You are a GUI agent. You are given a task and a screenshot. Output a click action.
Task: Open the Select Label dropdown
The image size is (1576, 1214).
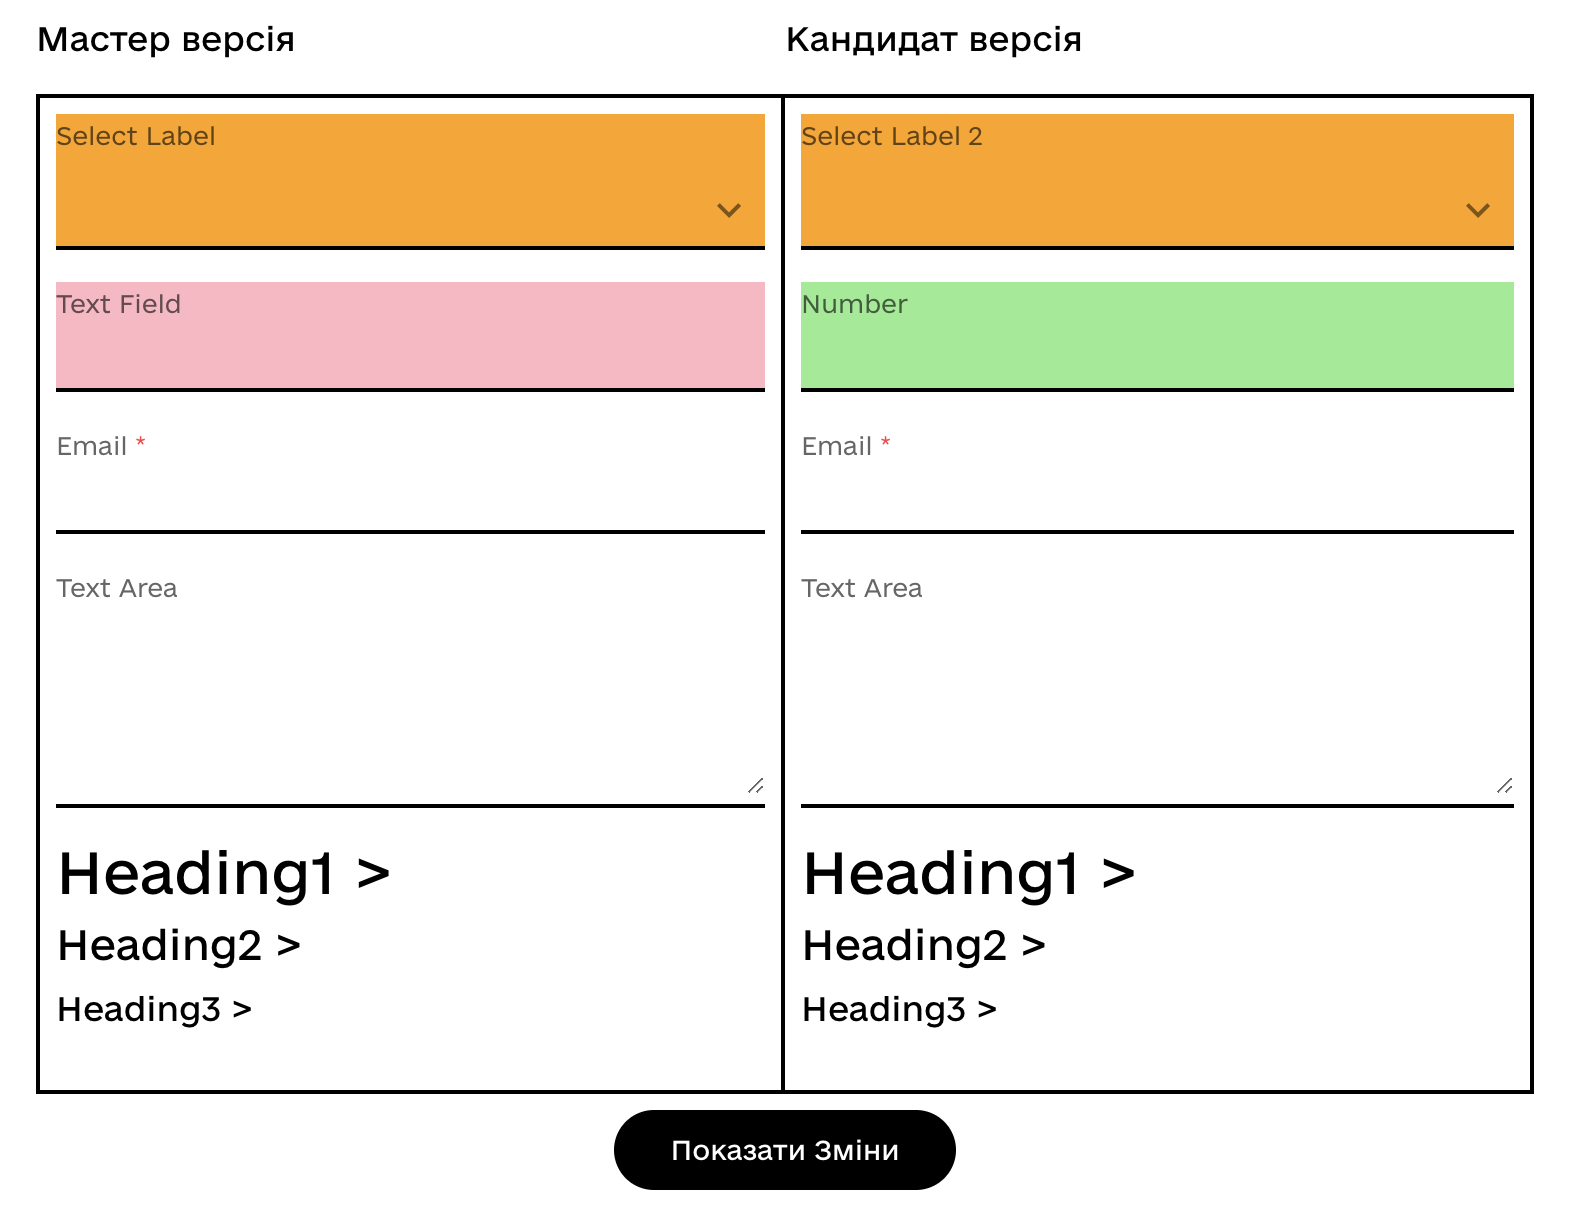[410, 181]
